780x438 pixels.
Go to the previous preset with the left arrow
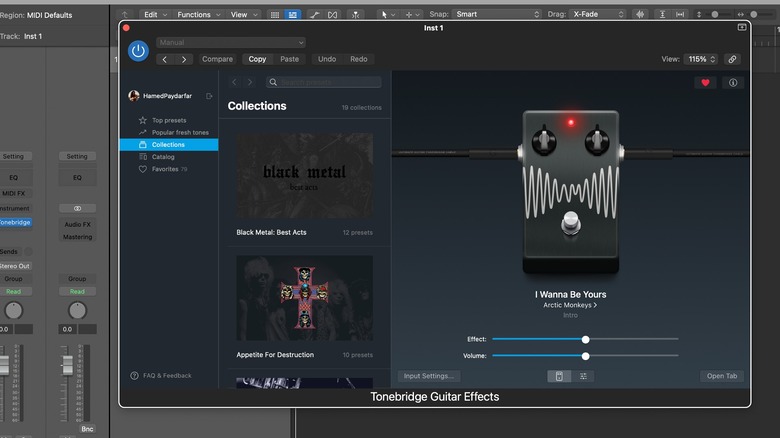(165, 59)
